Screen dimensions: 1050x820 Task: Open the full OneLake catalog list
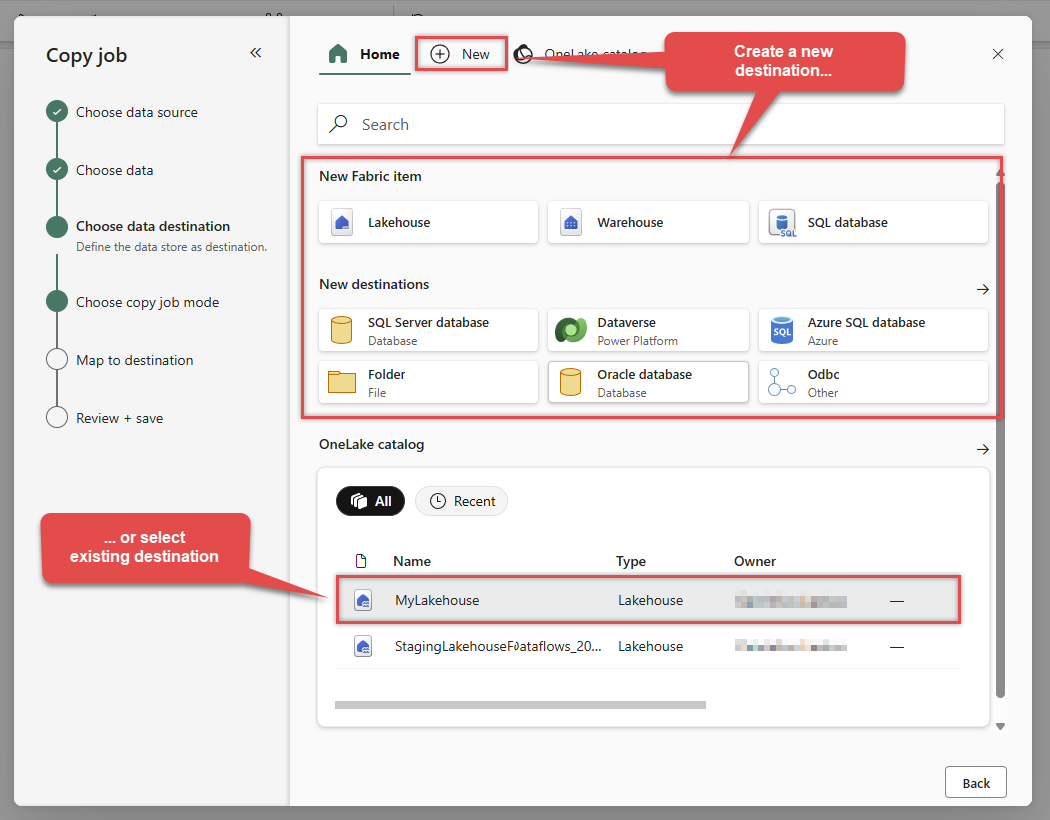coord(983,449)
